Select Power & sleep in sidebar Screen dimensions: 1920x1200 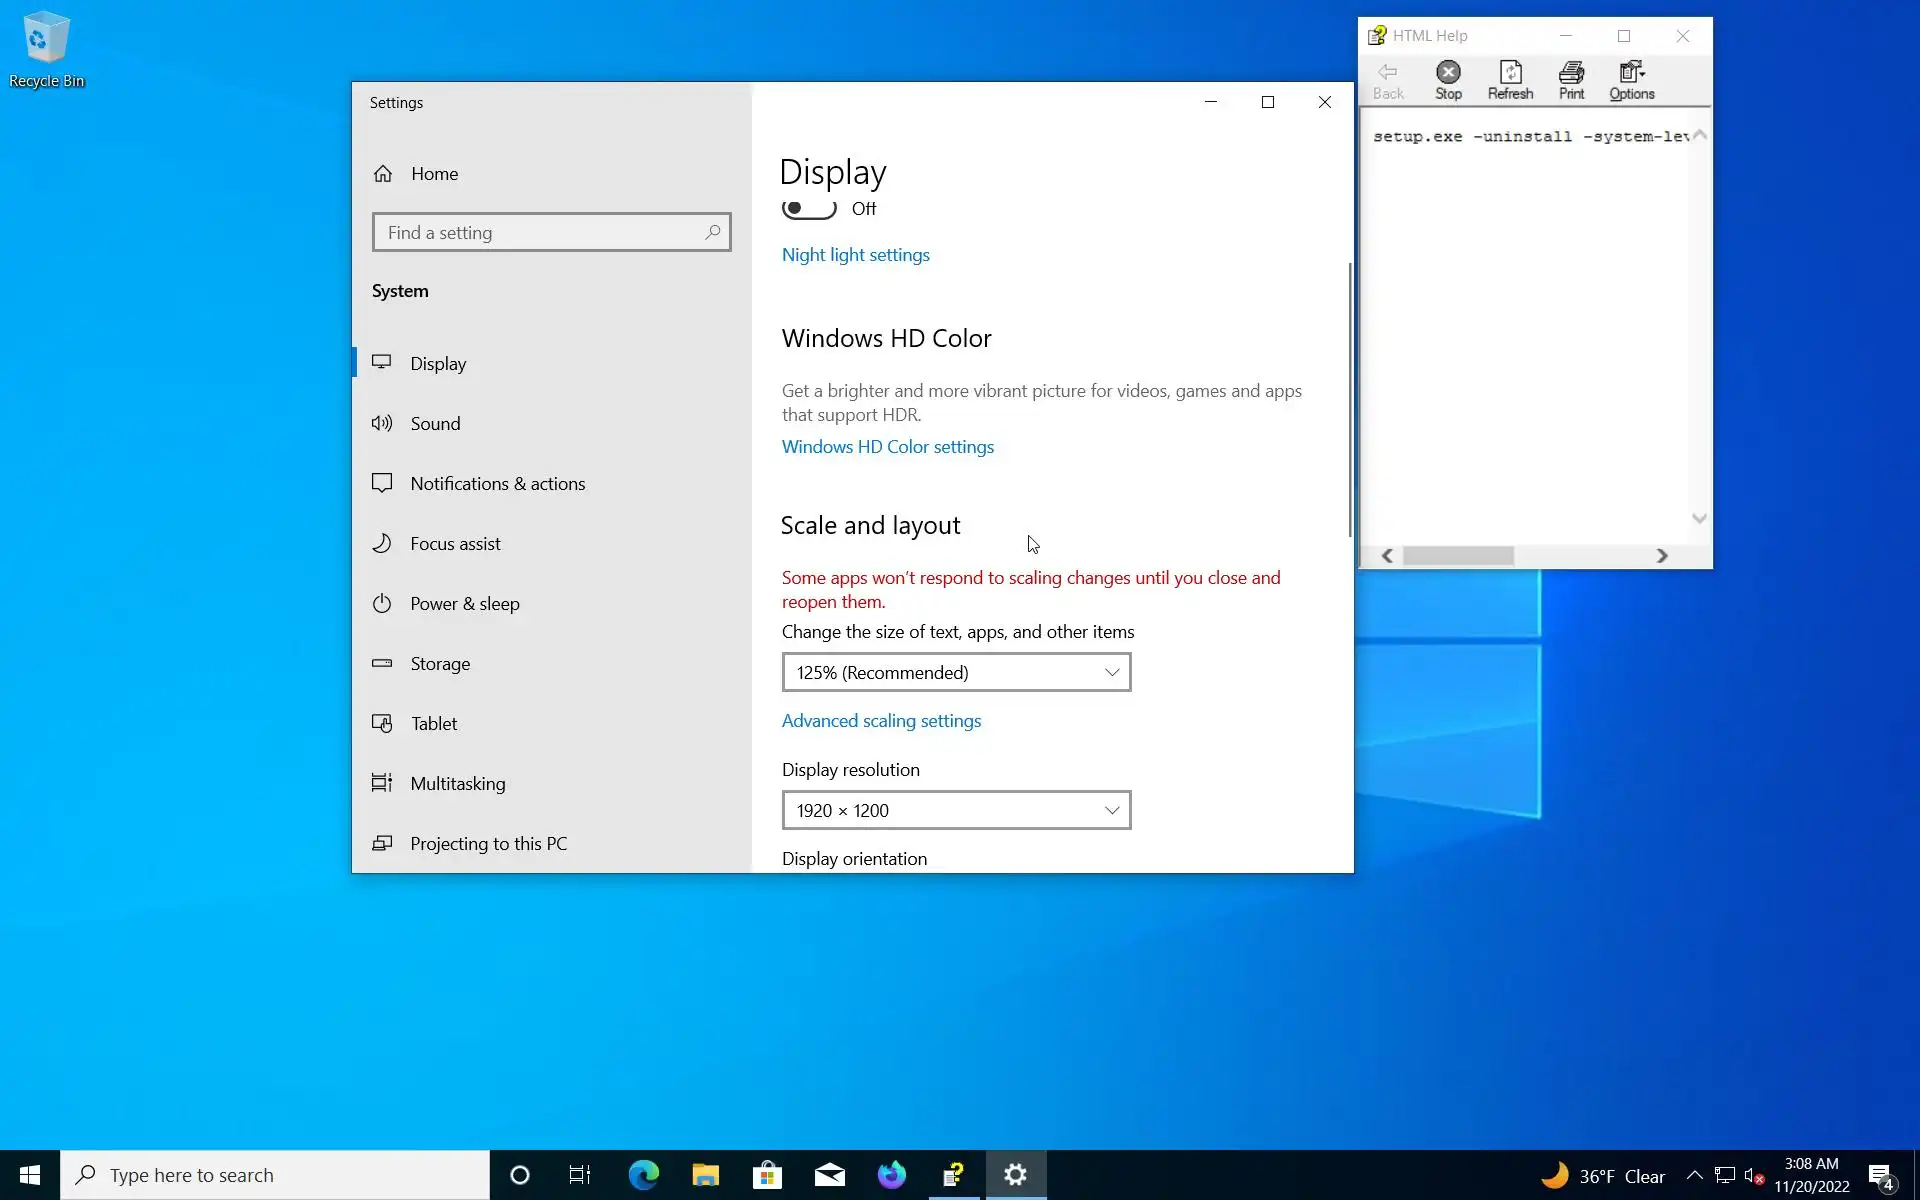click(x=464, y=603)
